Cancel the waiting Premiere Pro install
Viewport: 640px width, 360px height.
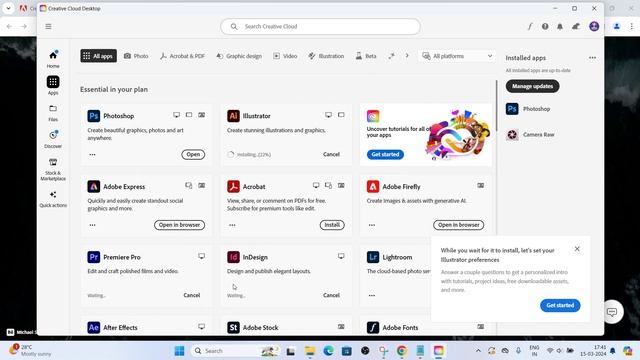point(191,295)
